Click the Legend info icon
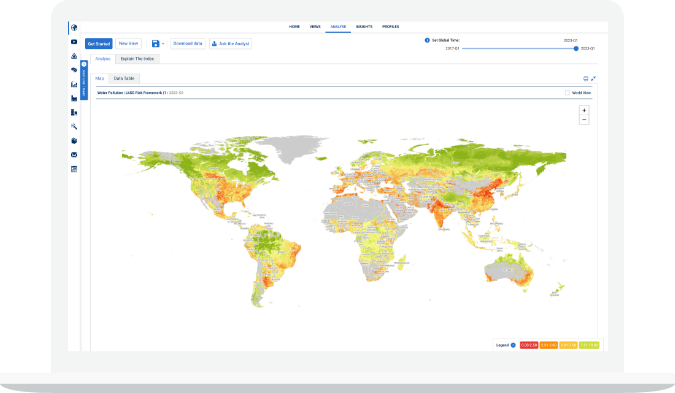675x393 pixels. pos(513,345)
